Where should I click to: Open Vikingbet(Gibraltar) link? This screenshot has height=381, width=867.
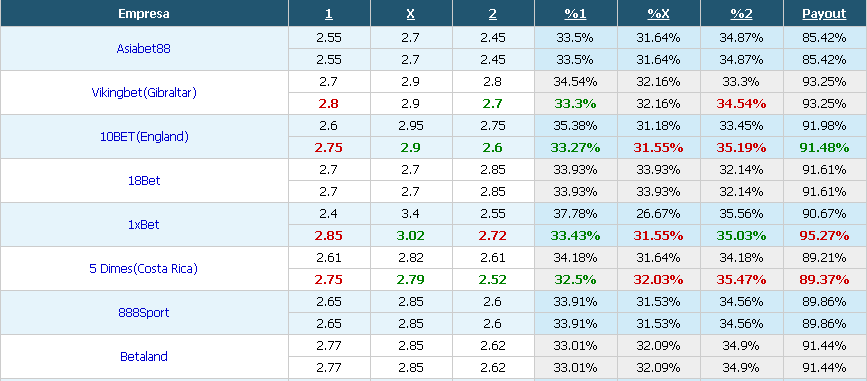pyautogui.click(x=144, y=92)
